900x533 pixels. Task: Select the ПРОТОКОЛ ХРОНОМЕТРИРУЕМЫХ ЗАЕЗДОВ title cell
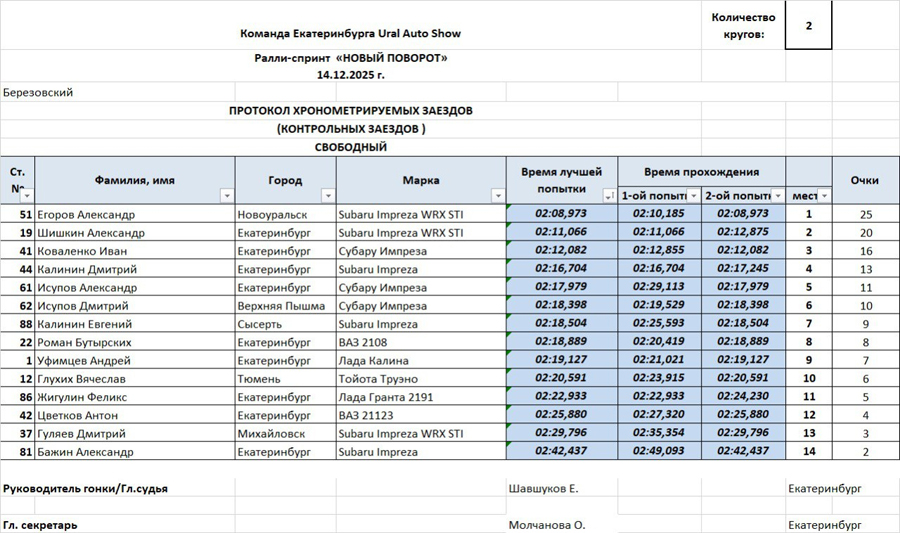[350, 111]
